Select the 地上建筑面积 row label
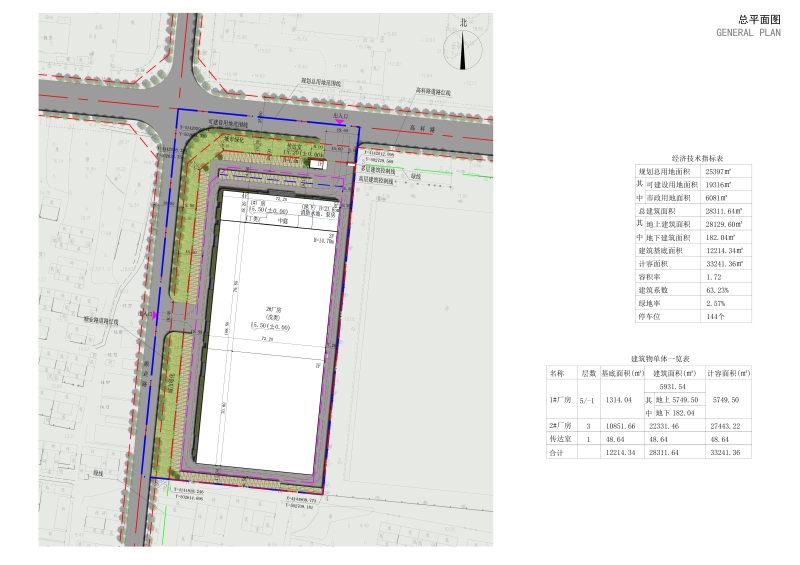This screenshot has width=800, height=565. point(668,225)
